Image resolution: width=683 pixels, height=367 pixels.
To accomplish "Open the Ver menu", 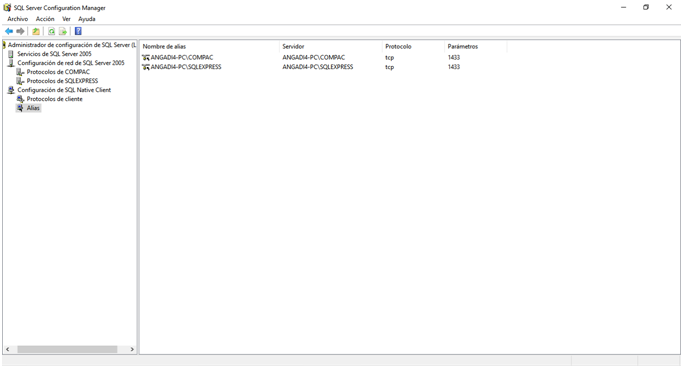I will click(66, 19).
